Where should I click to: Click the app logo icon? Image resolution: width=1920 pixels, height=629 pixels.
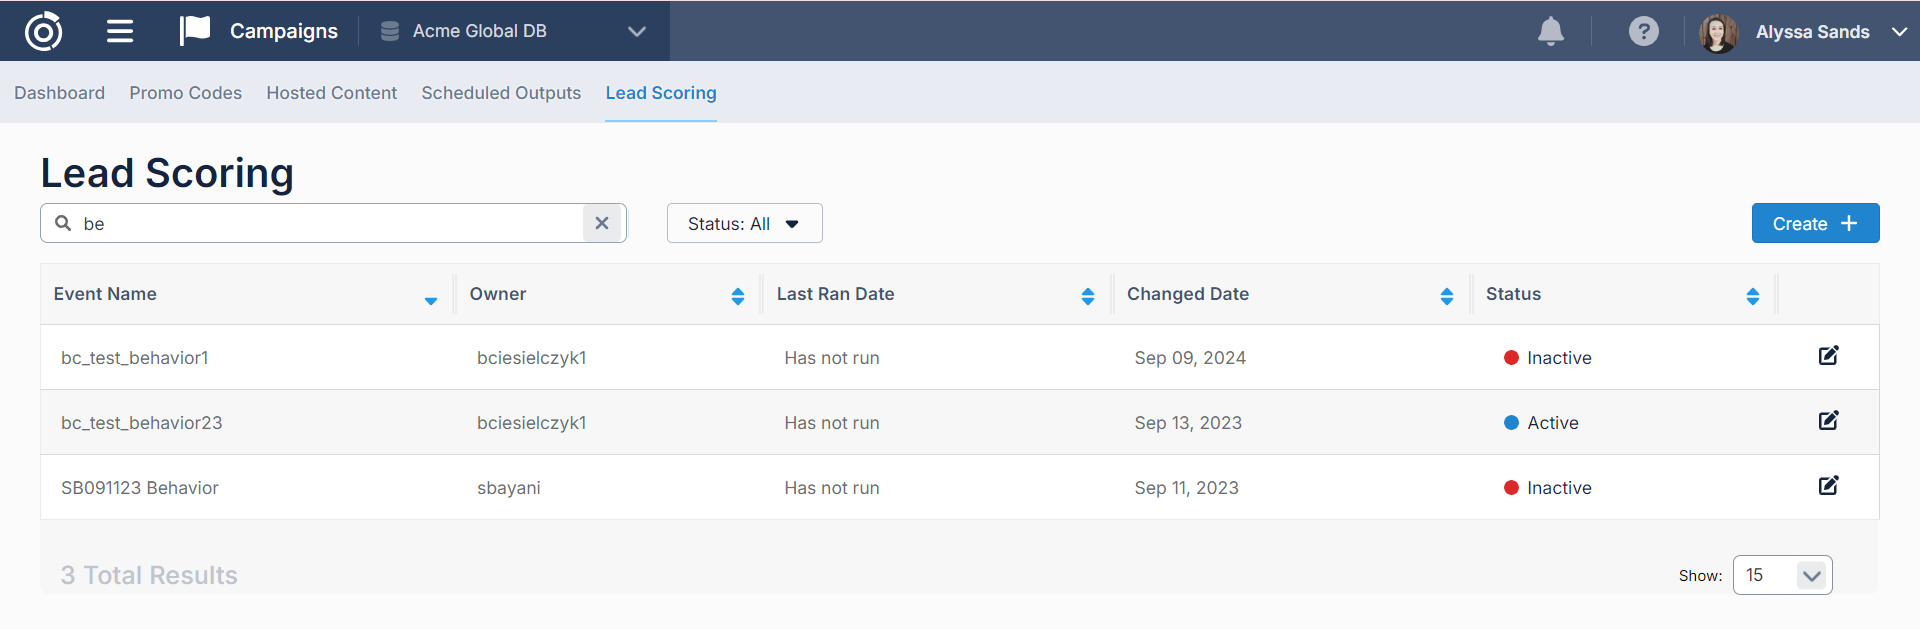click(43, 31)
